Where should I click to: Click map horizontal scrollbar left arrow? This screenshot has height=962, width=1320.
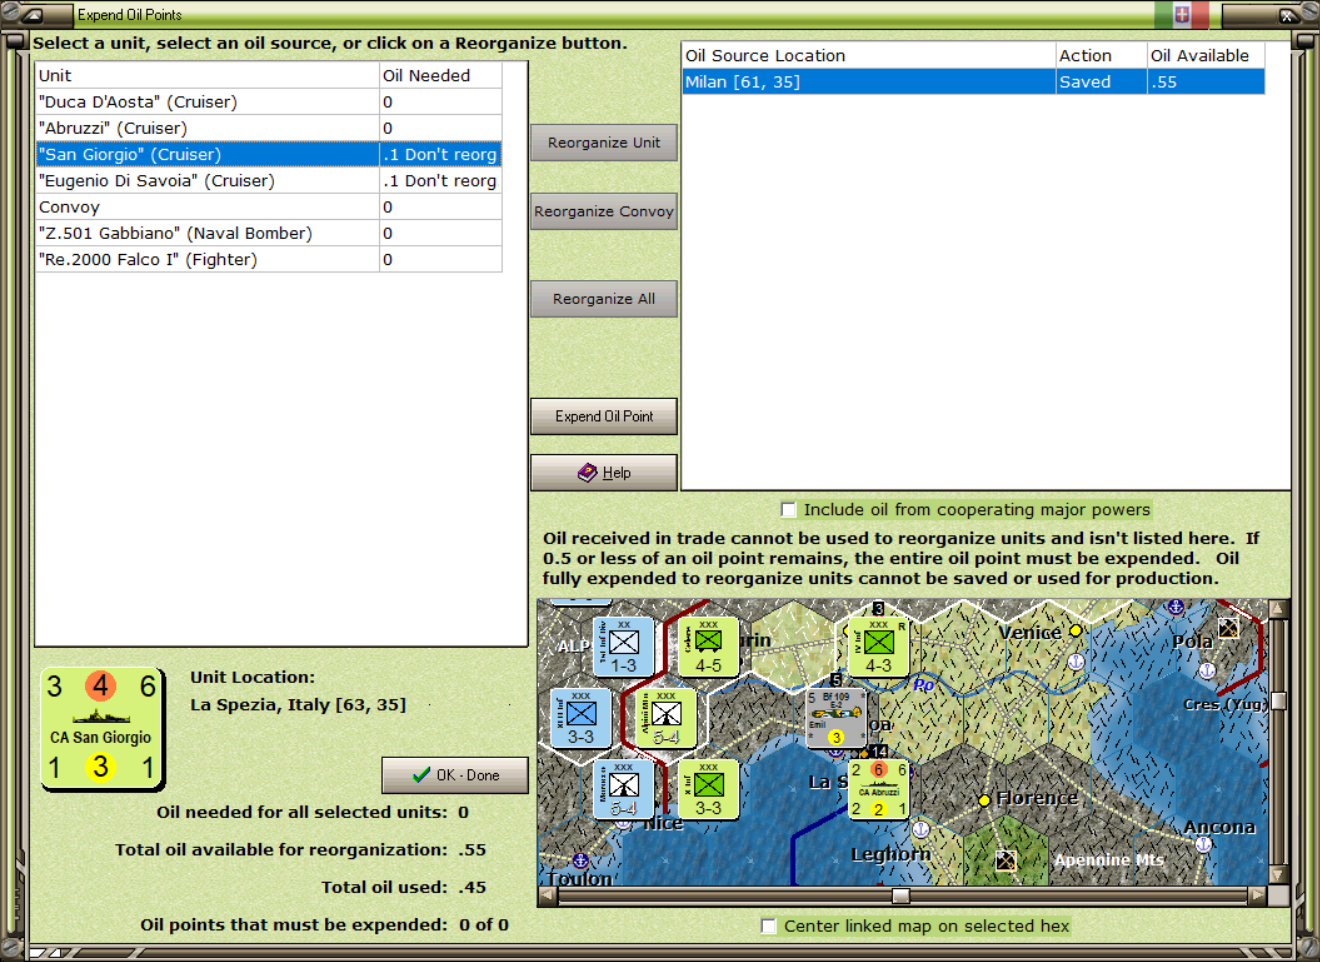click(546, 896)
